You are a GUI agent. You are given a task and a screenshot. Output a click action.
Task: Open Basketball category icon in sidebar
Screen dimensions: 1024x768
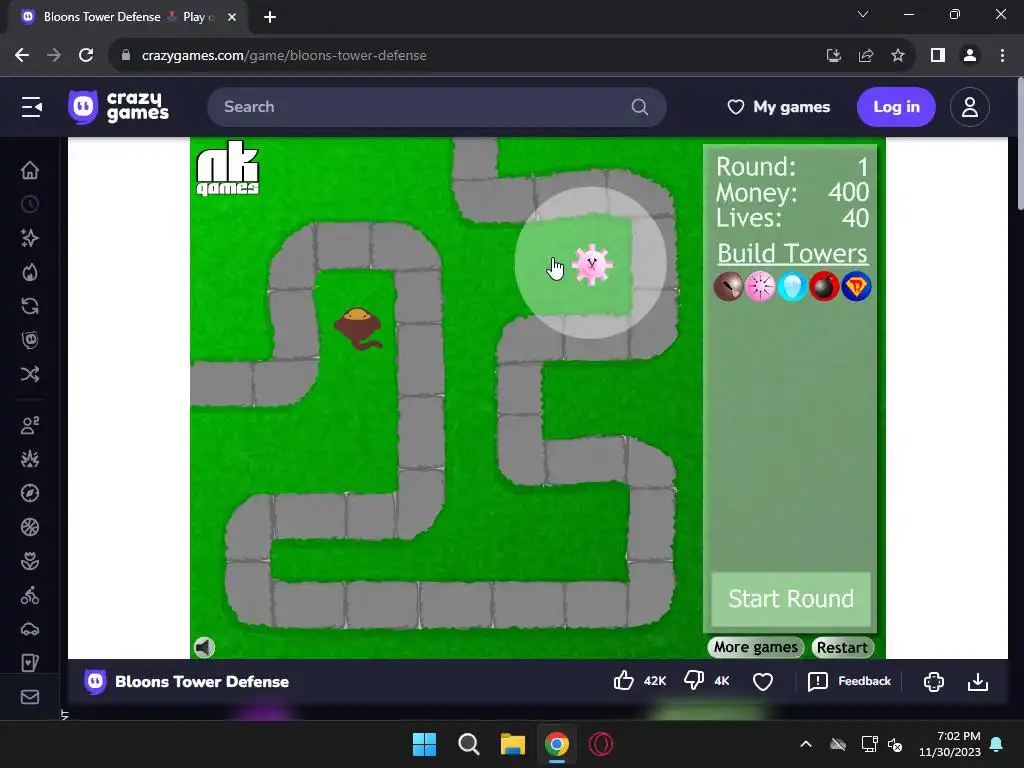coord(30,527)
